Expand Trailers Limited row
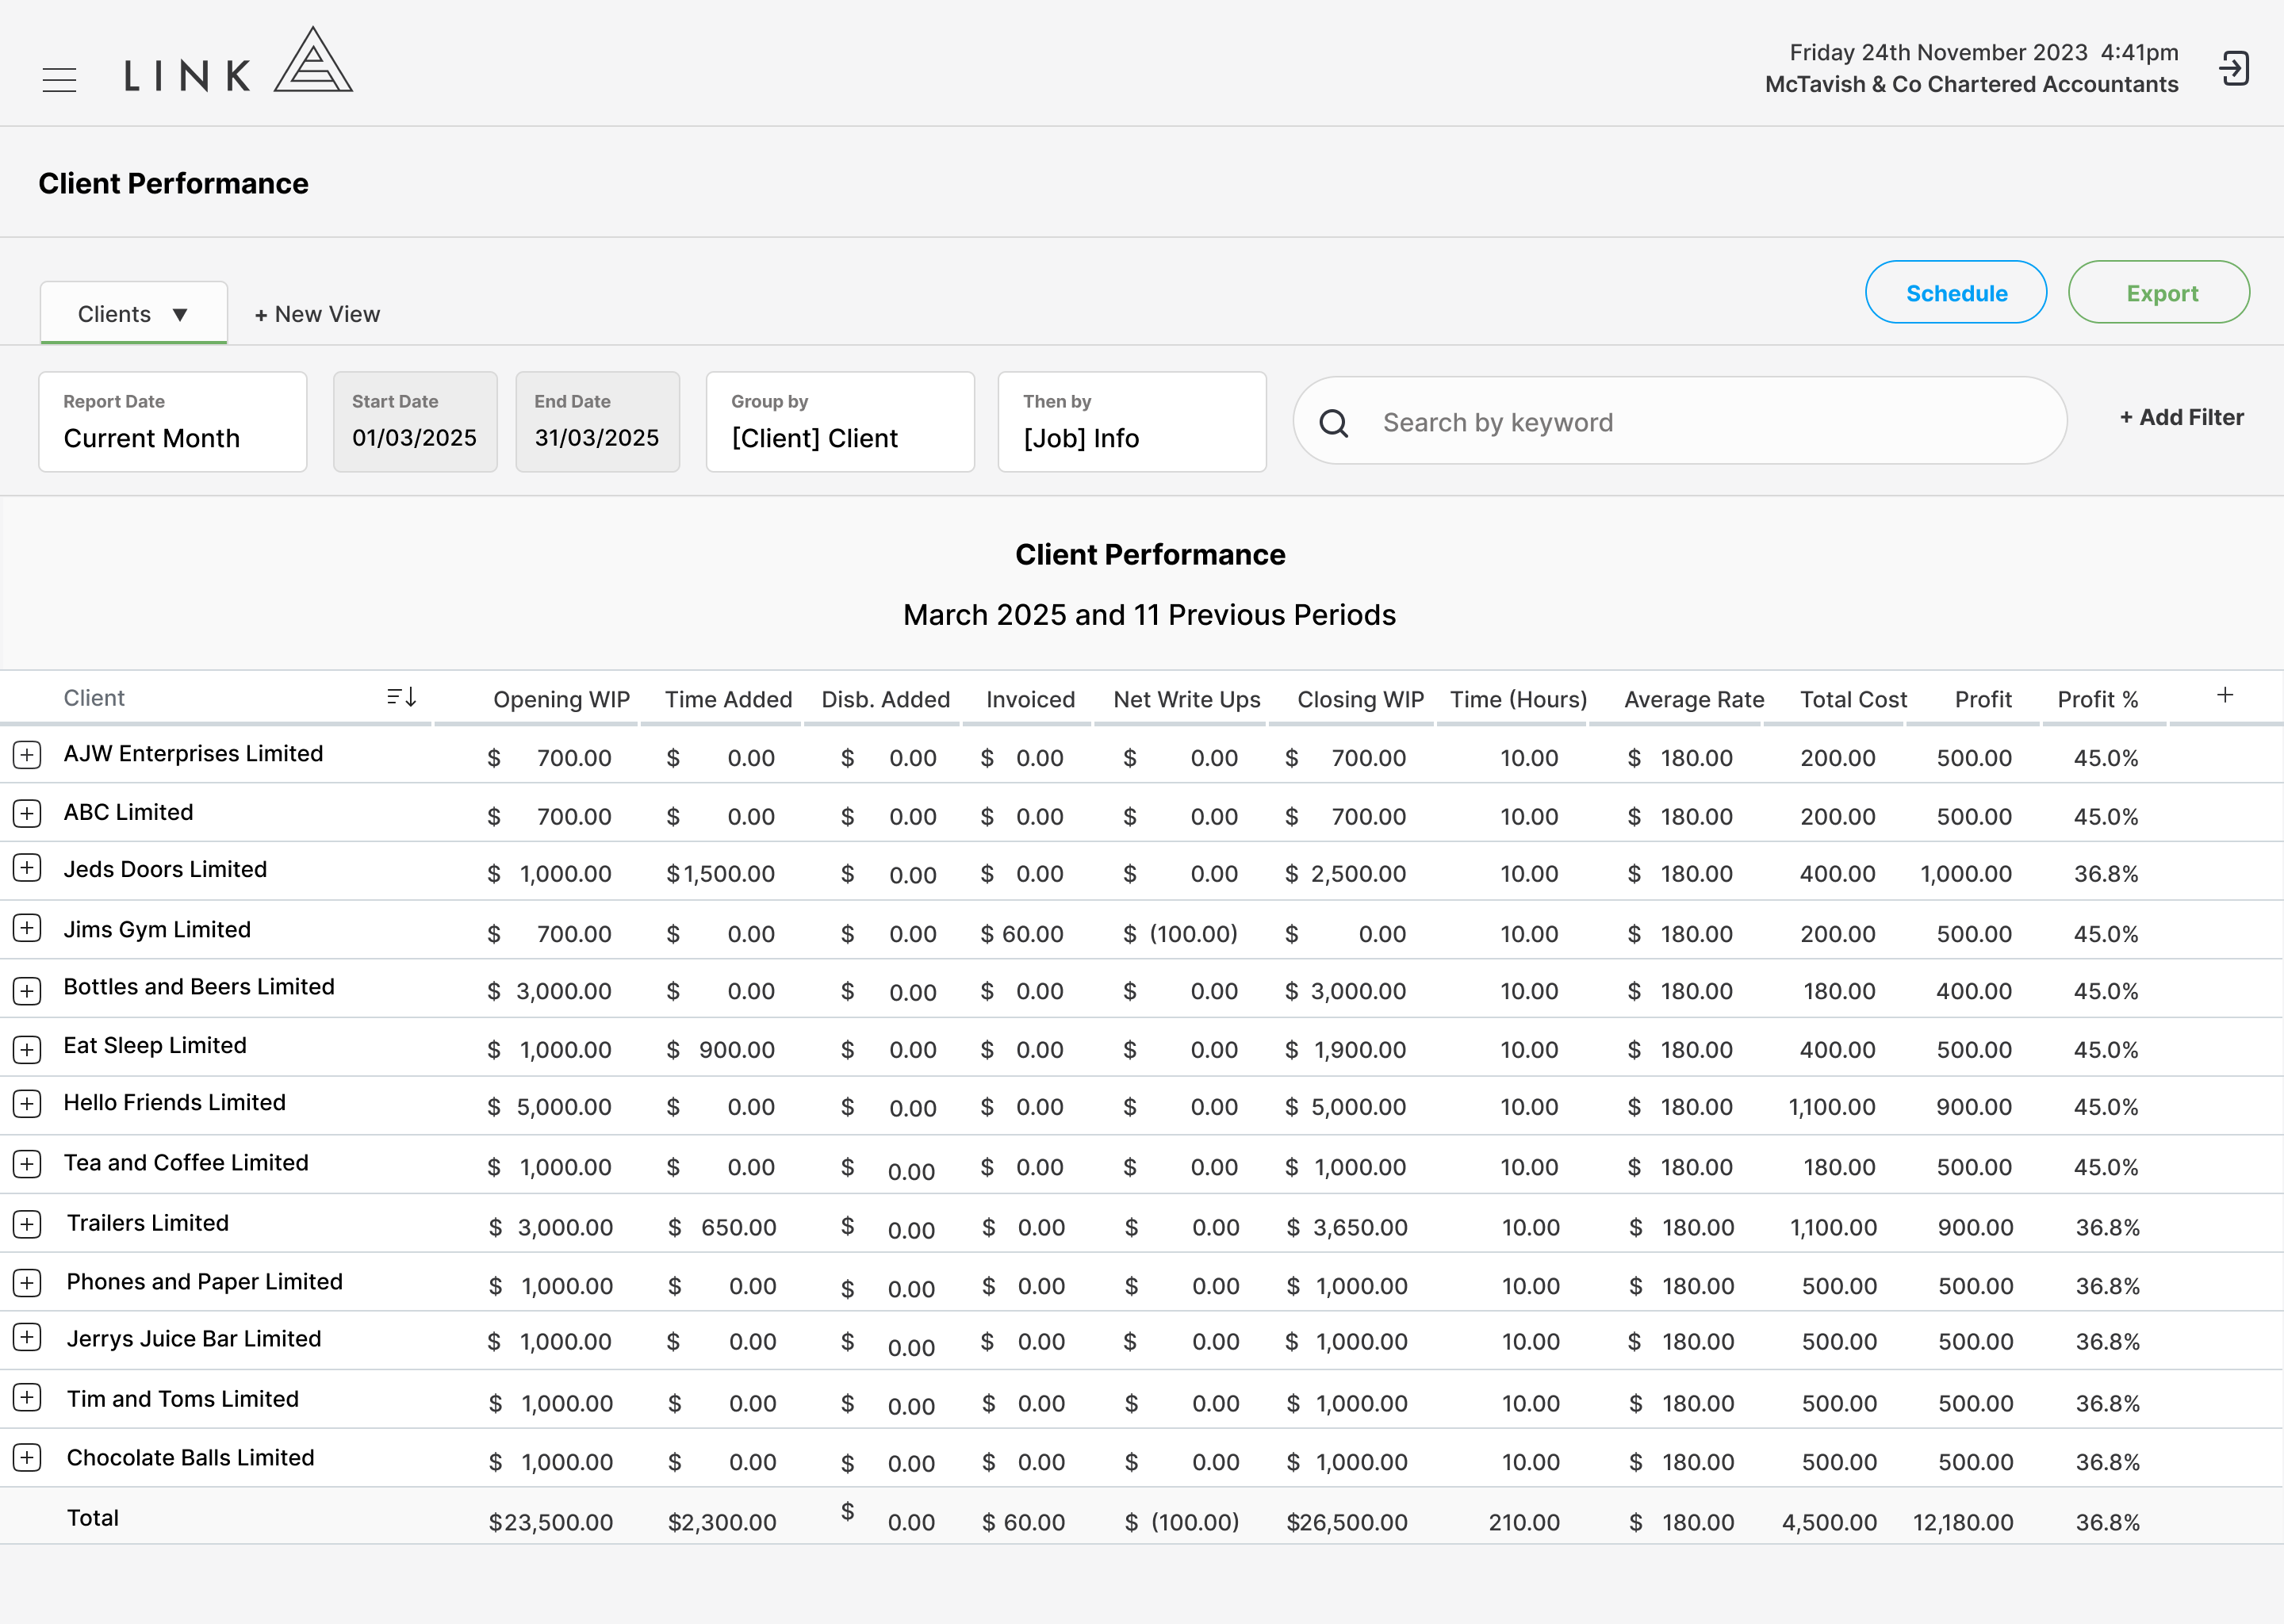 (27, 1224)
